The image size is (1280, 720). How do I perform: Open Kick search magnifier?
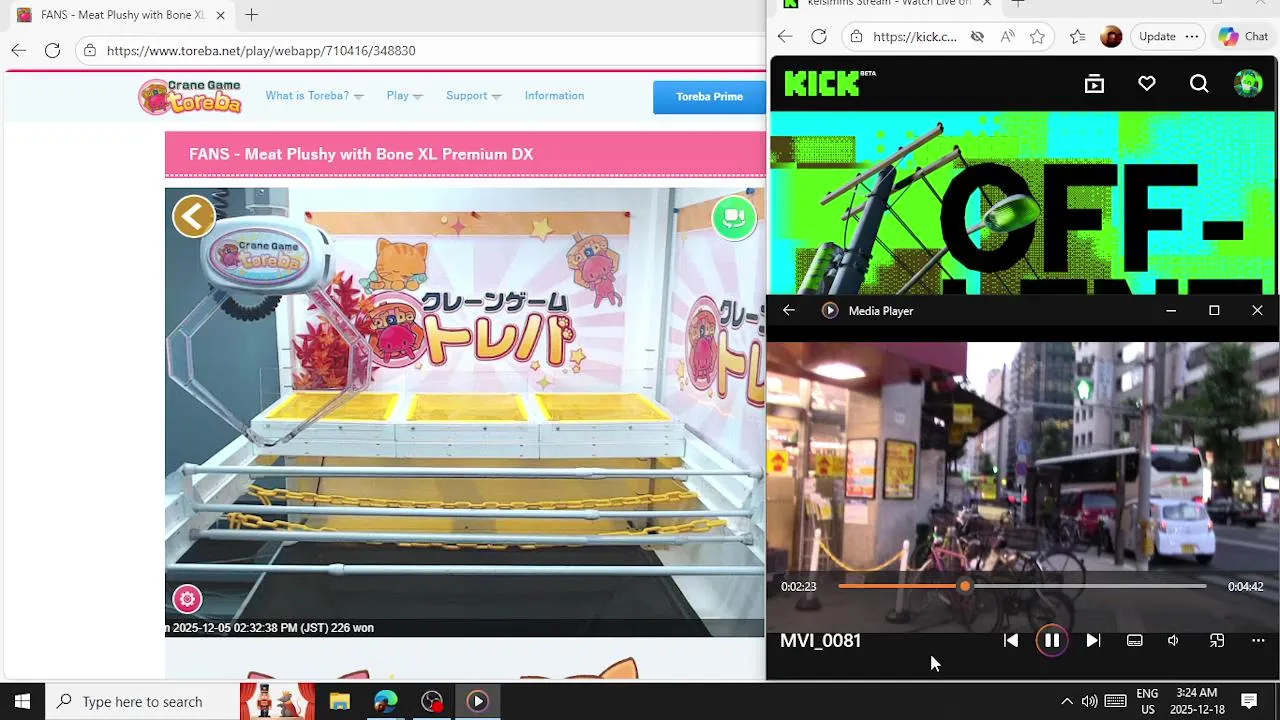pyautogui.click(x=1199, y=84)
